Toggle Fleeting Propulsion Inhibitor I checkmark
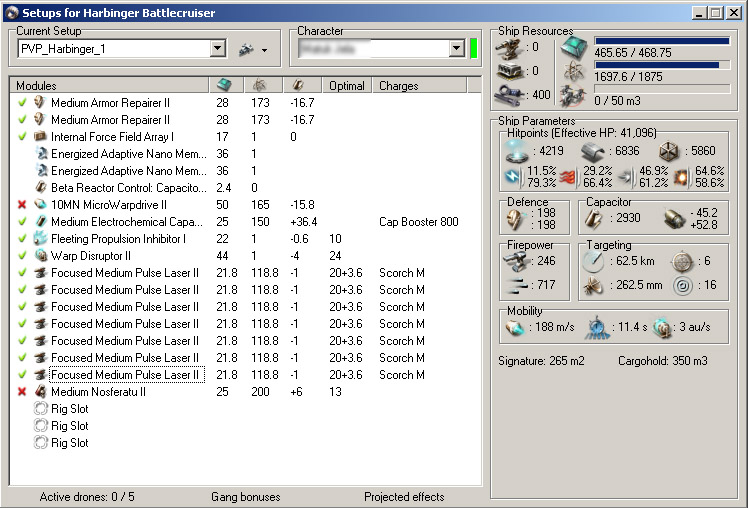Viewport: 748px width, 508px height. pos(22,238)
